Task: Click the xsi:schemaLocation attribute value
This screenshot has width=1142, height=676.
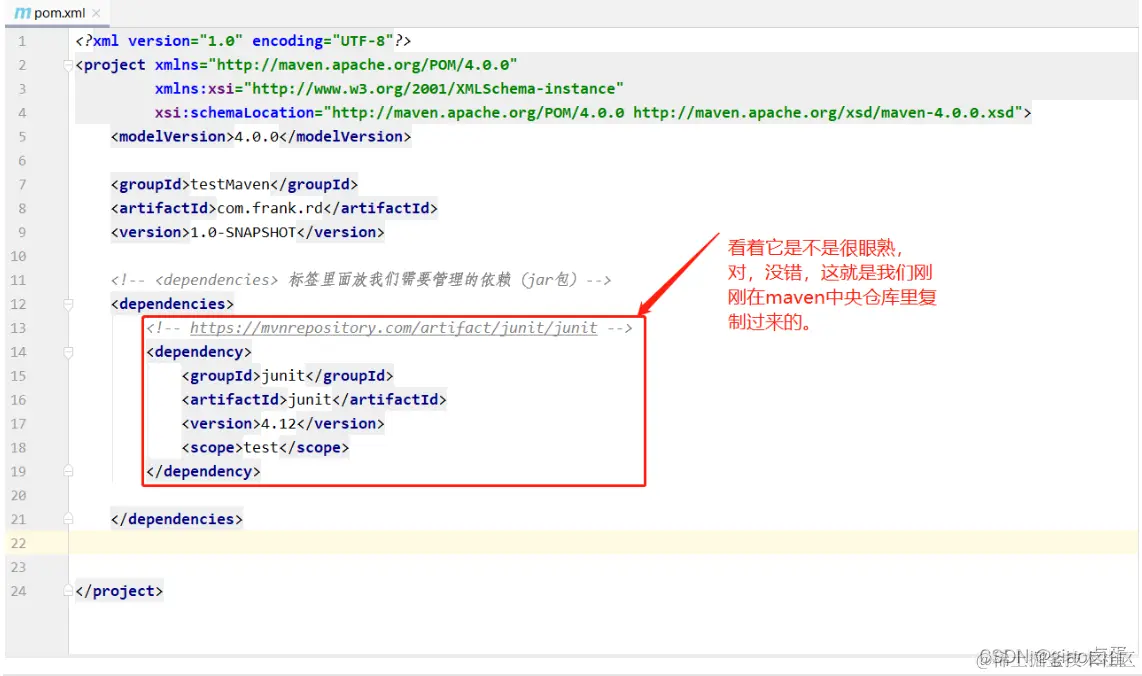Action: coord(673,113)
